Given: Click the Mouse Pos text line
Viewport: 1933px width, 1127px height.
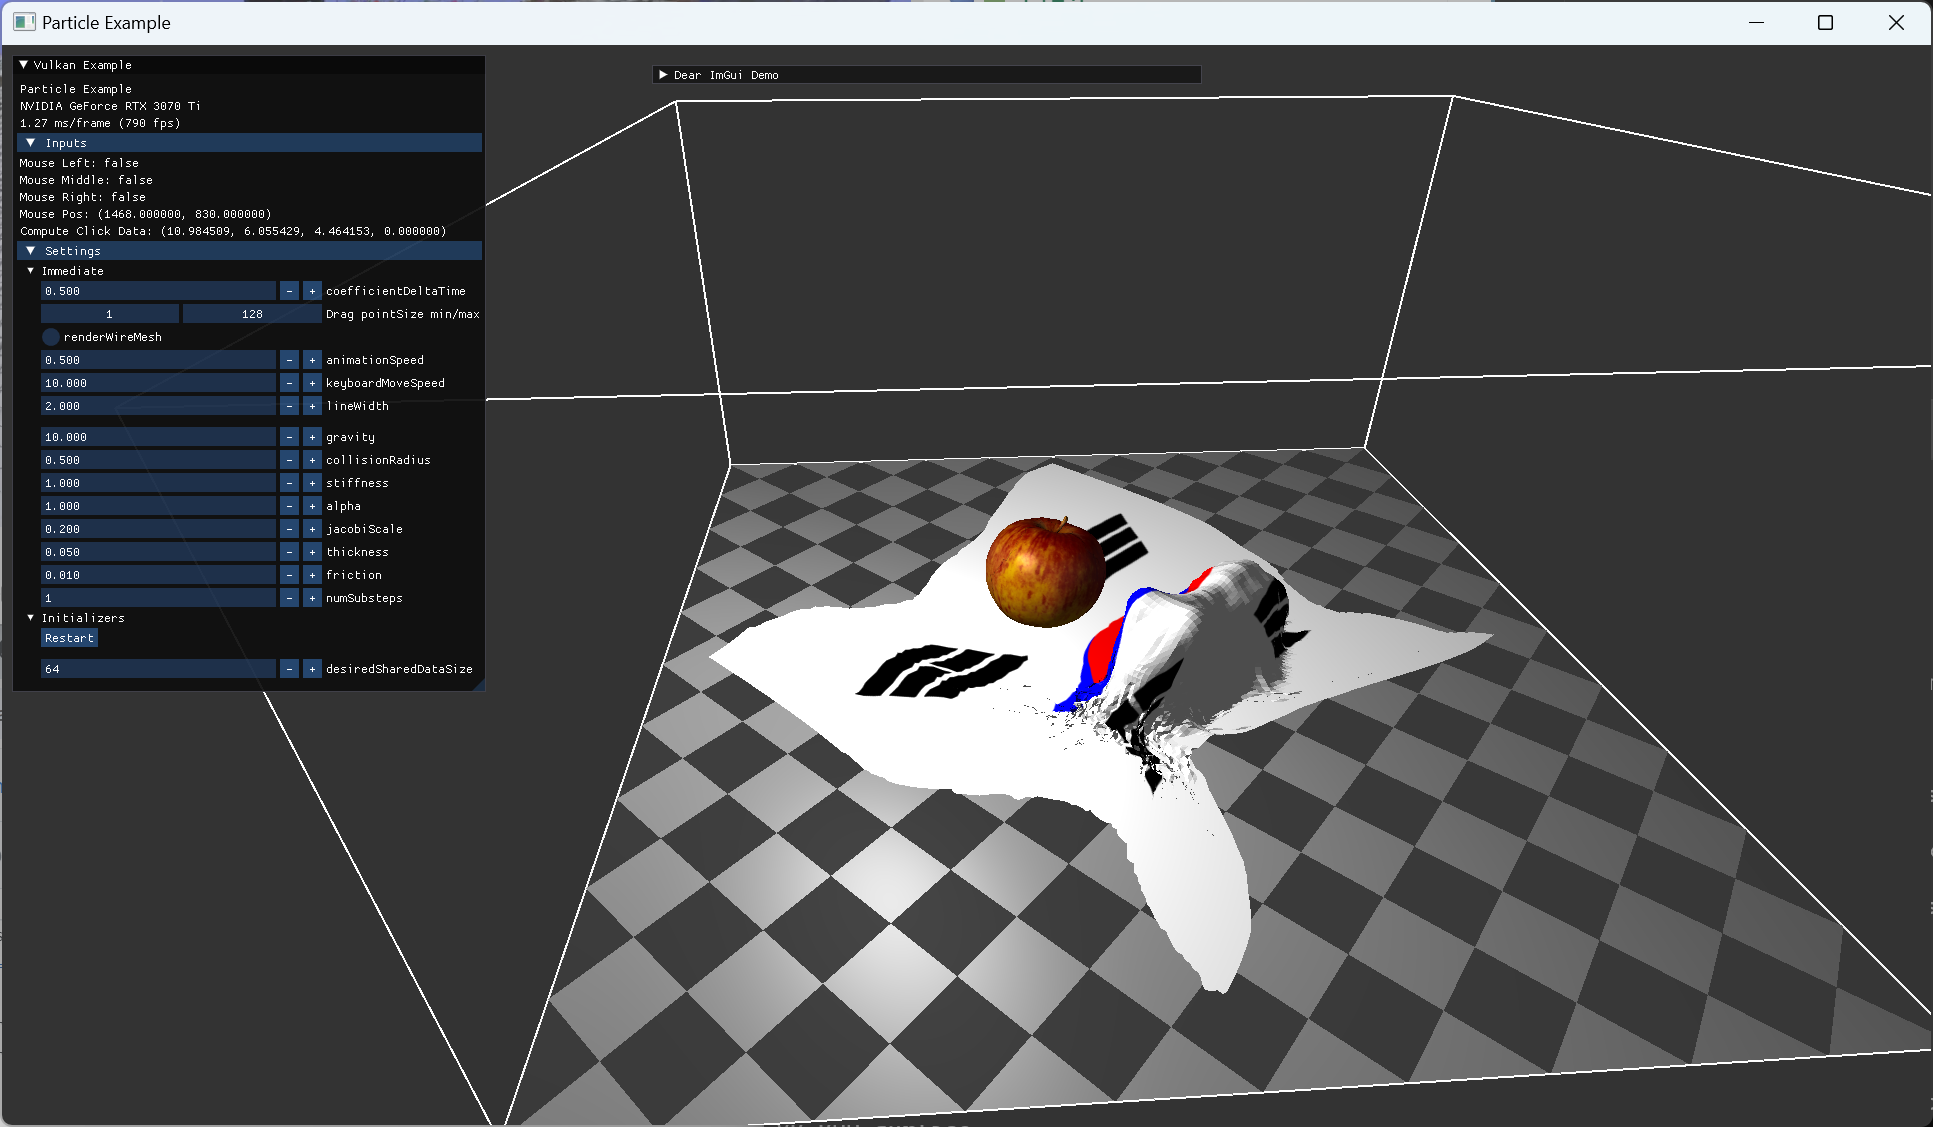Looking at the screenshot, I should pos(145,214).
